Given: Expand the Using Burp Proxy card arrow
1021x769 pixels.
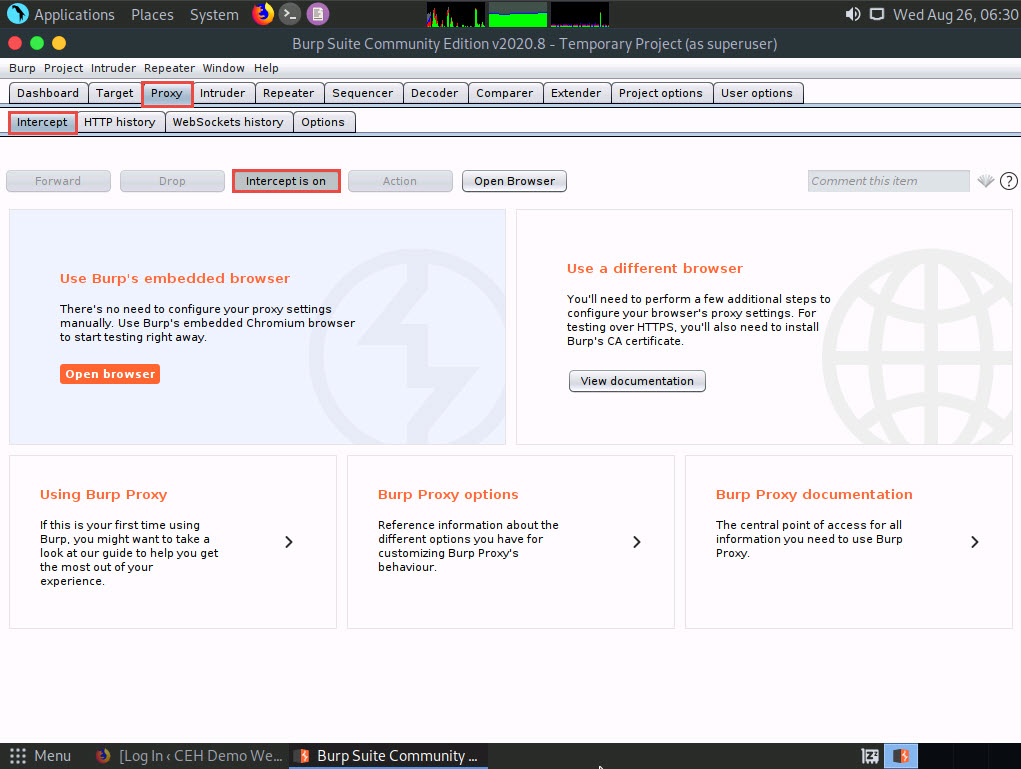Looking at the screenshot, I should [289, 542].
